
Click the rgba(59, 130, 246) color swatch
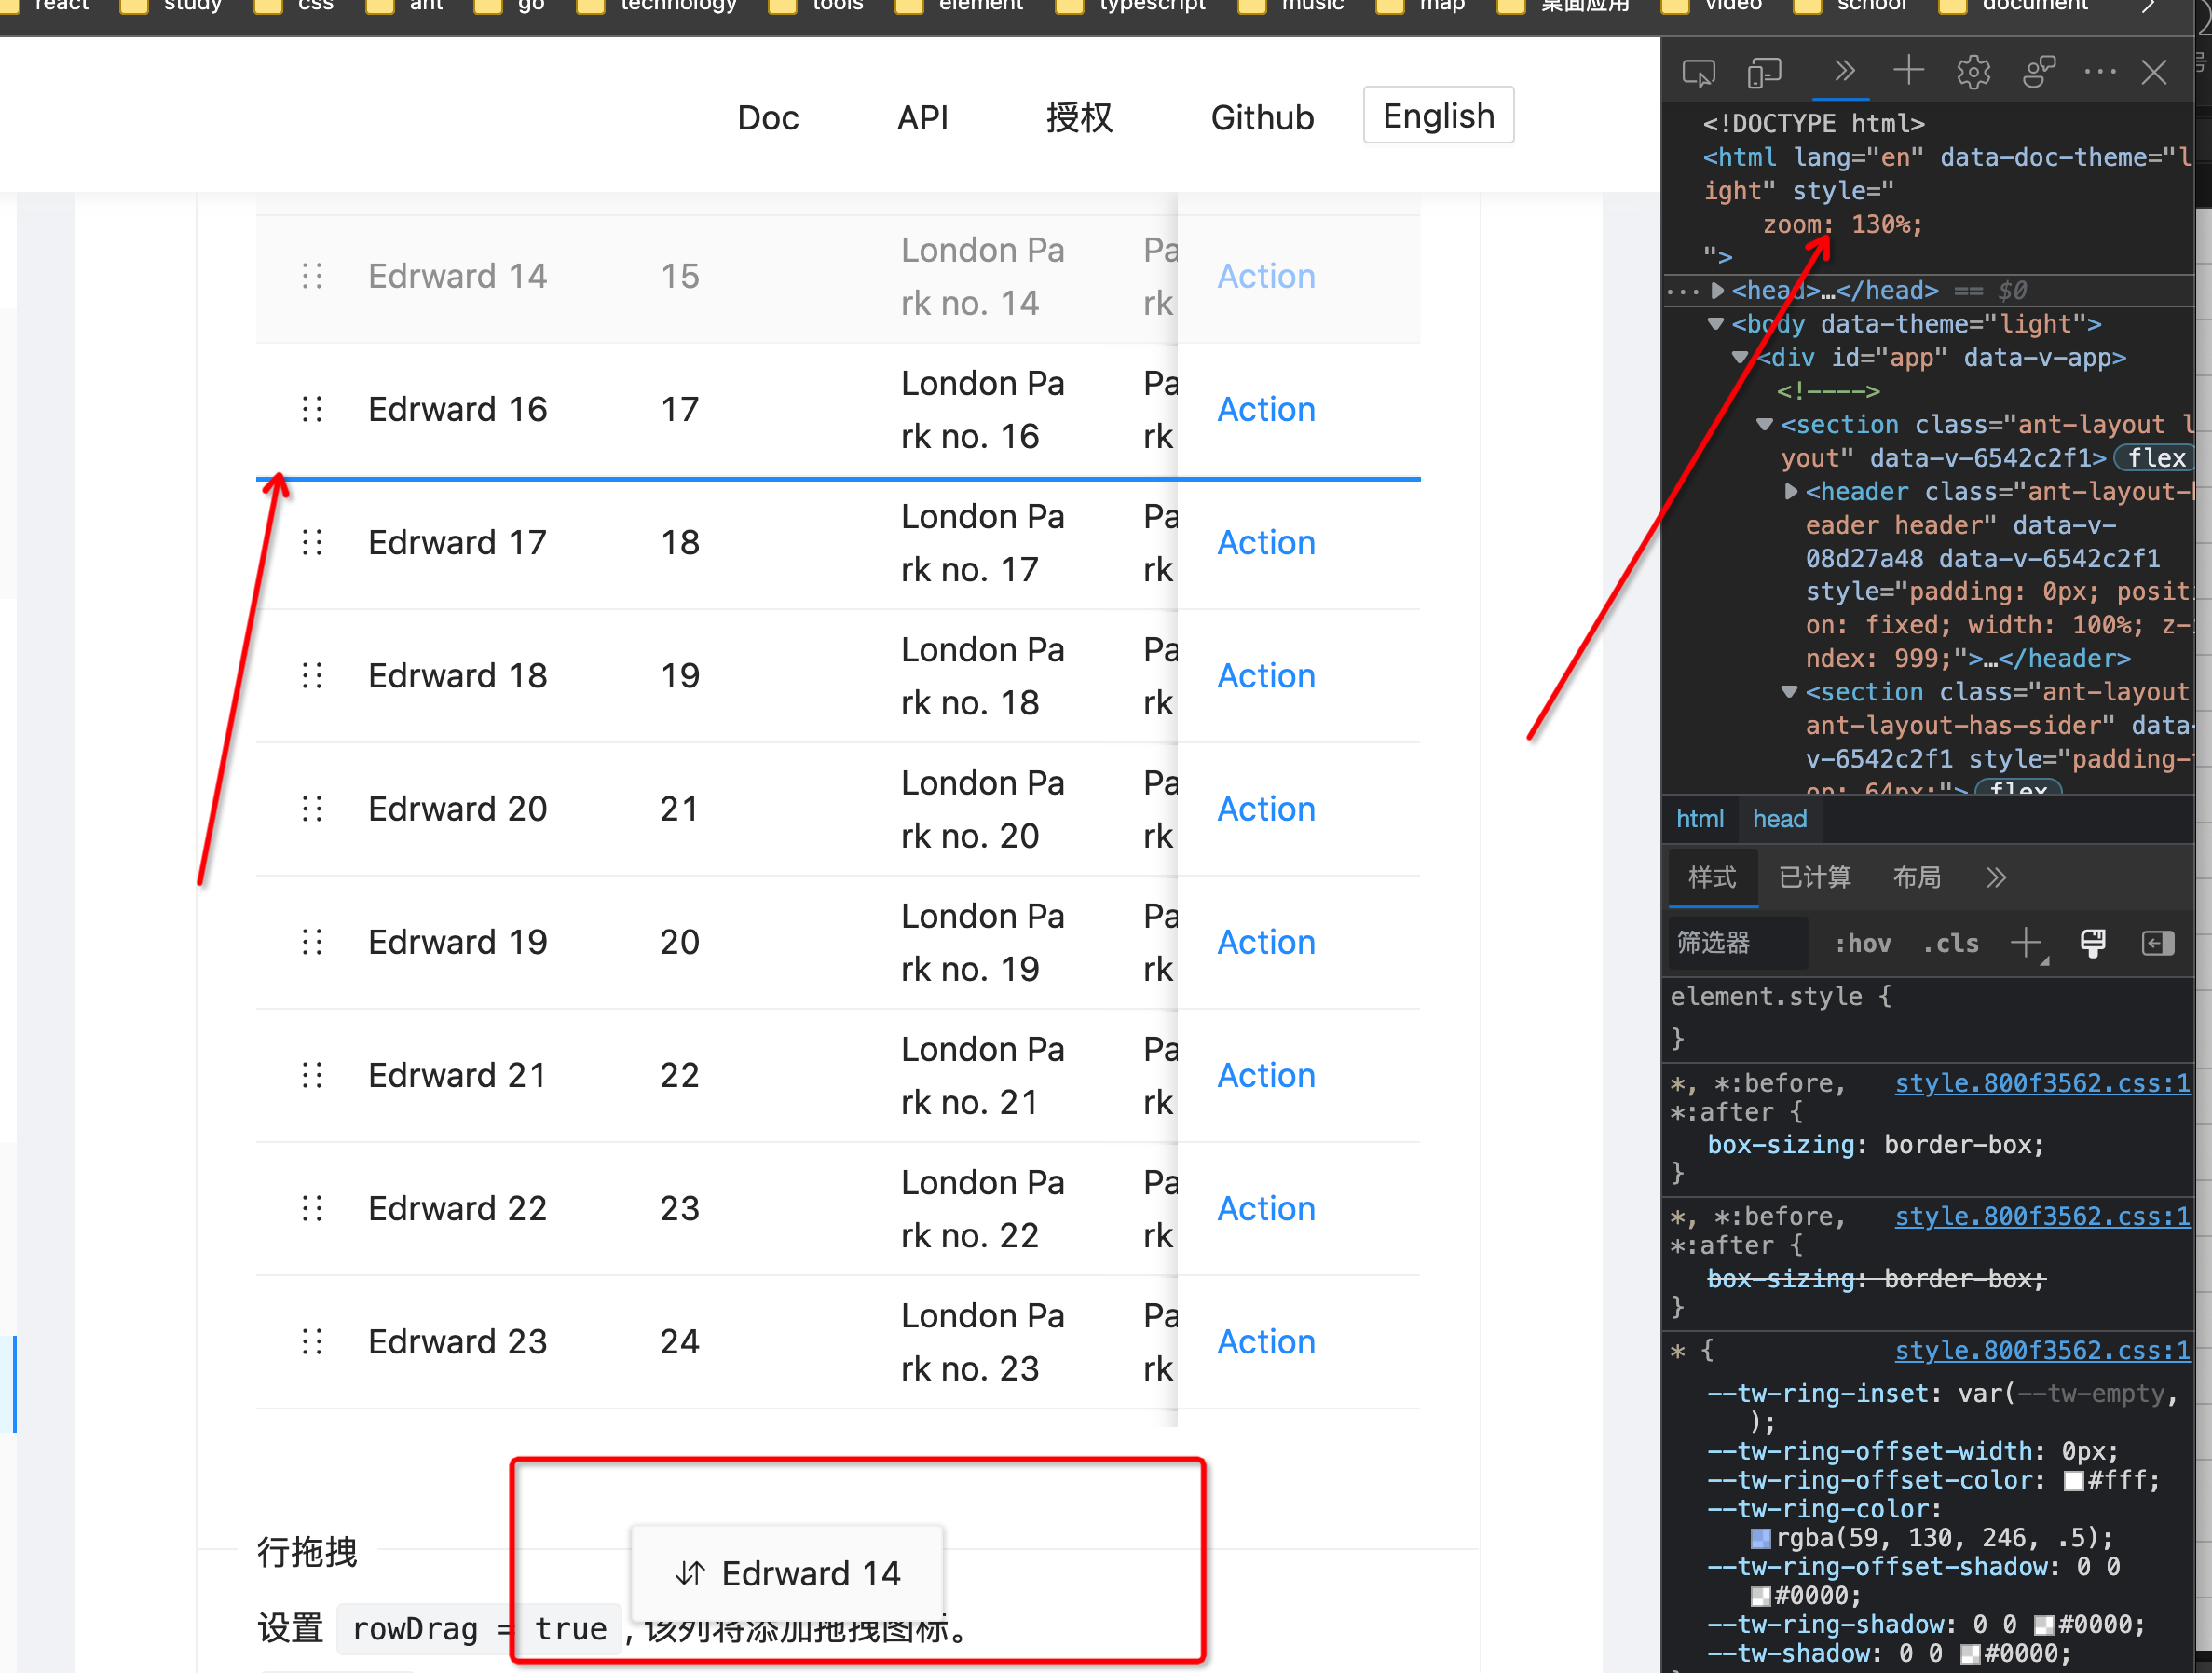coord(1760,1538)
